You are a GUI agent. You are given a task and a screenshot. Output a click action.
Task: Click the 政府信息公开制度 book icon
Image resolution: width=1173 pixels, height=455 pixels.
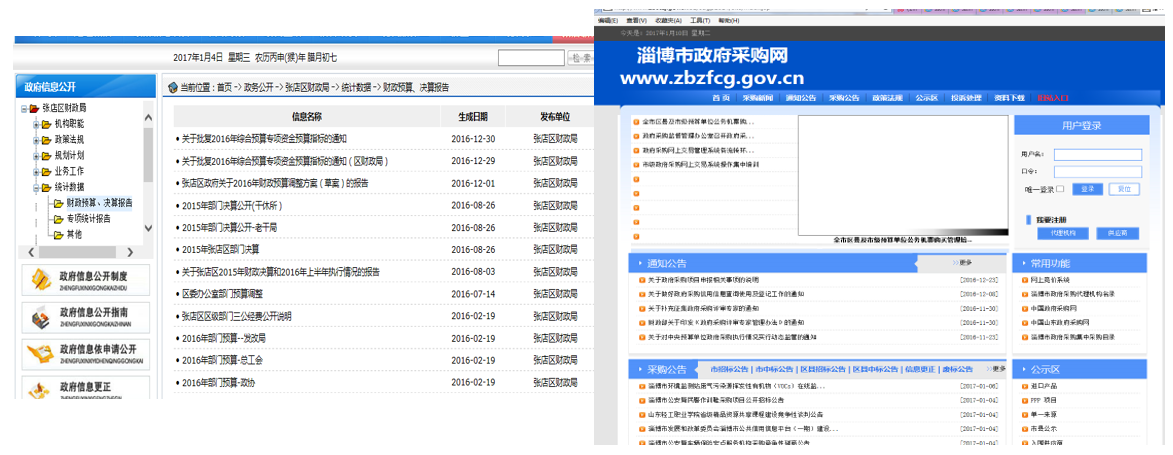[x=40, y=279]
